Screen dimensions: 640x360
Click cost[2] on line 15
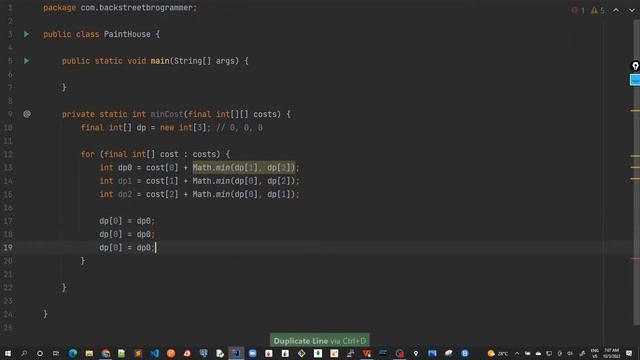162,194
